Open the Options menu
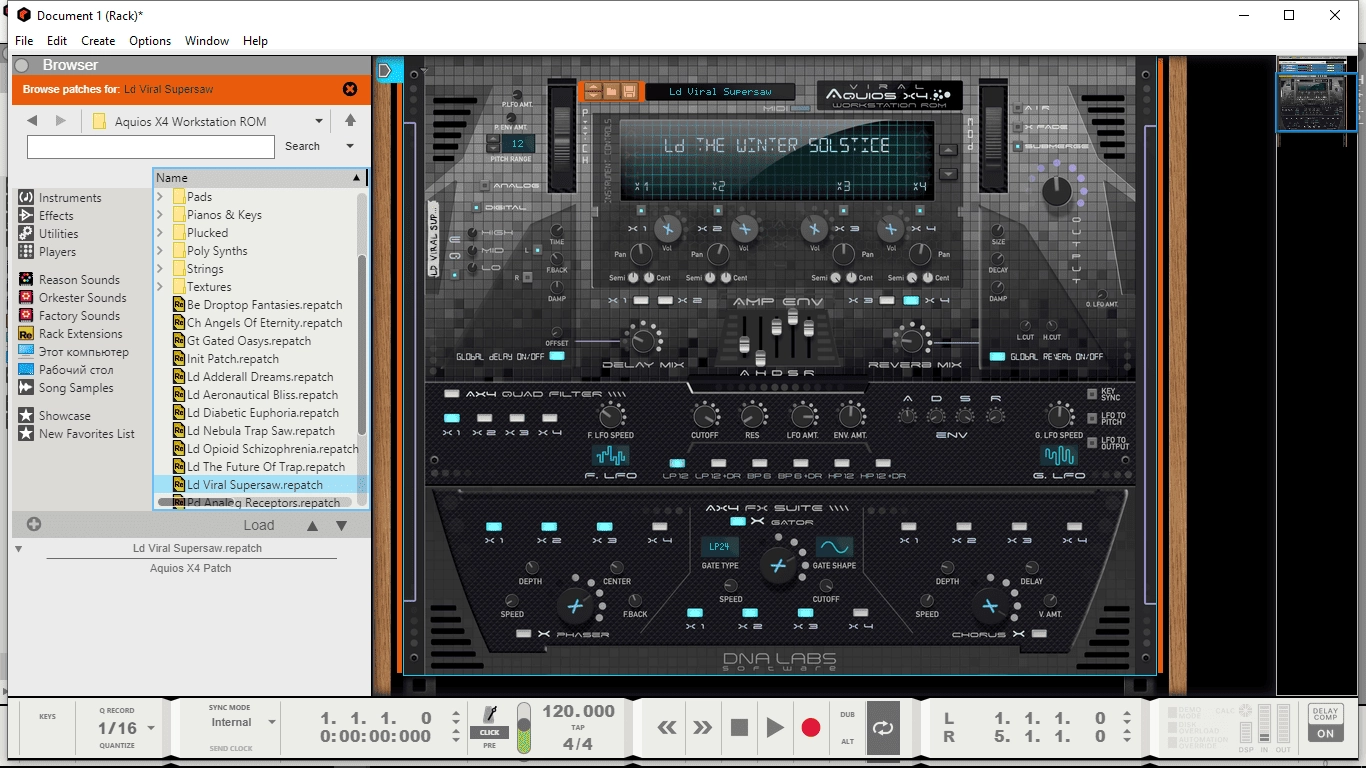This screenshot has width=1366, height=768. point(150,41)
